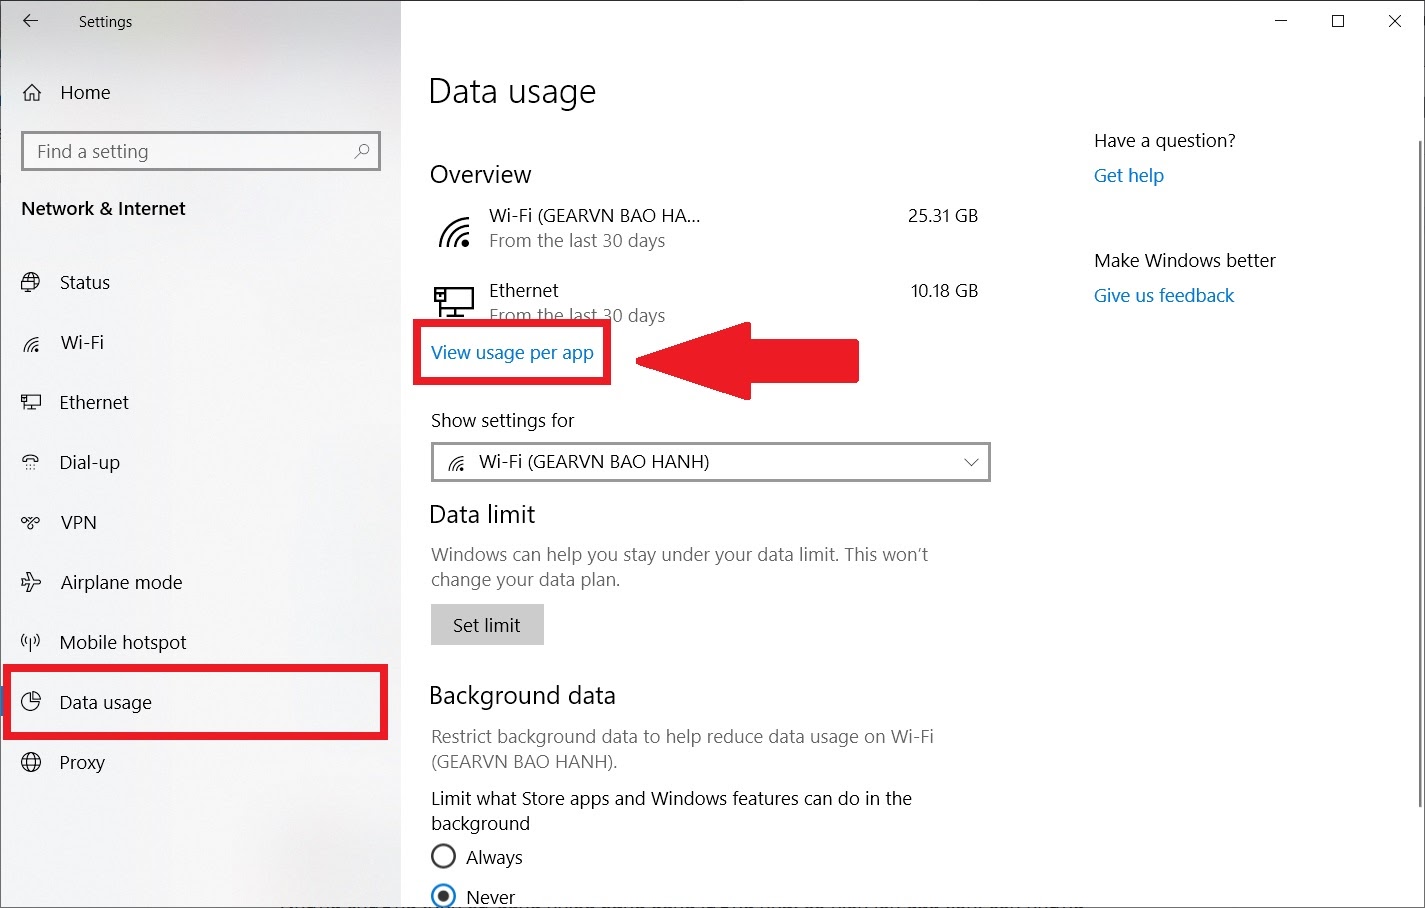
Task: Select the Always background data option
Action: pyautogui.click(x=443, y=857)
